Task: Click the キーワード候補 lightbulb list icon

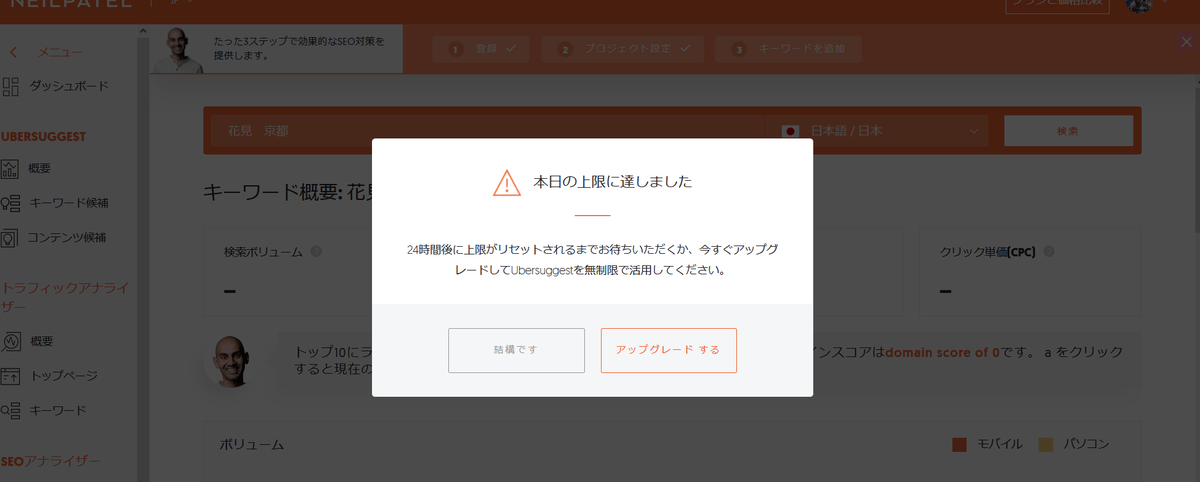Action: coord(10,203)
